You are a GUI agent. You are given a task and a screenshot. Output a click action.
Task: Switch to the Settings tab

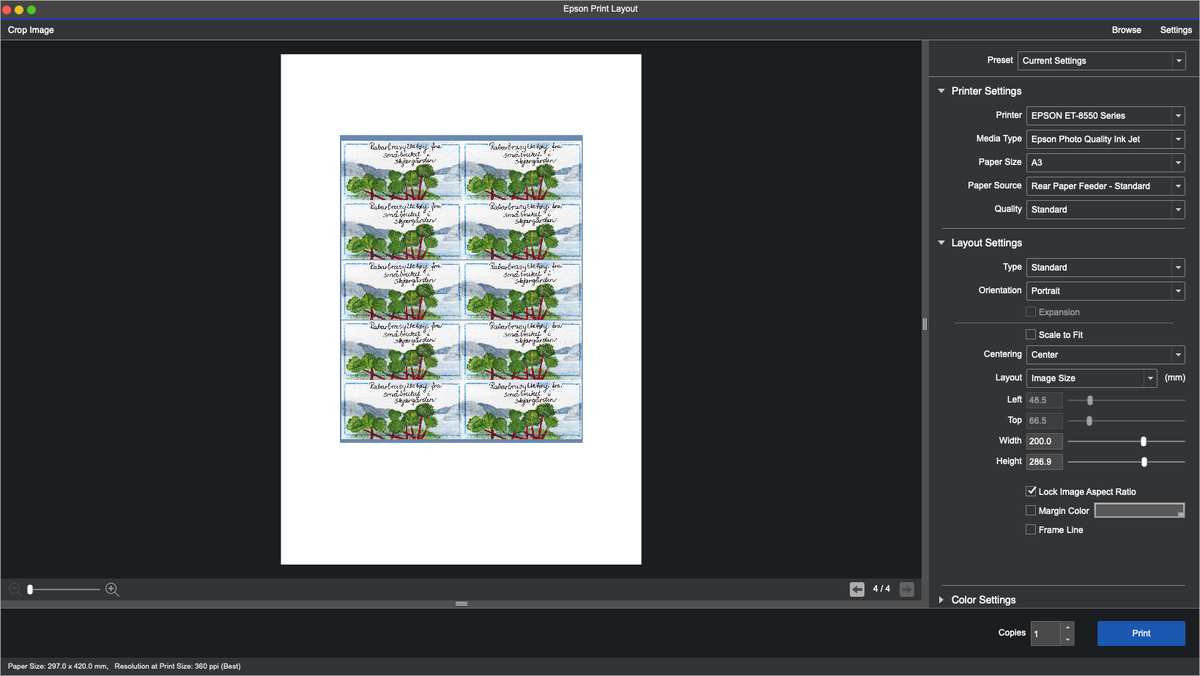coord(1176,30)
